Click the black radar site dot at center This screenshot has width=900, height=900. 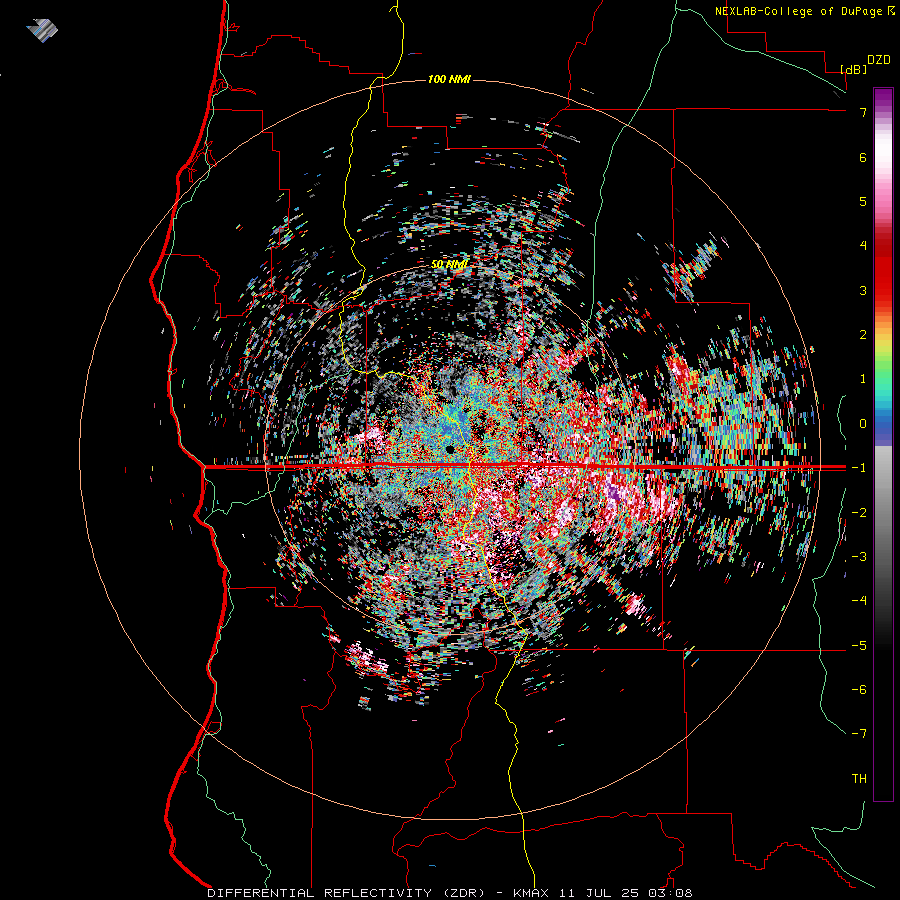pos(450,448)
